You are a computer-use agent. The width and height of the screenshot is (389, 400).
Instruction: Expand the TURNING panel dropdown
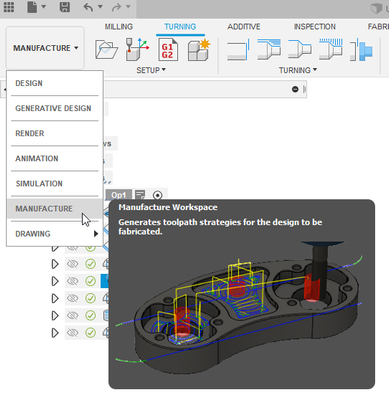(298, 70)
